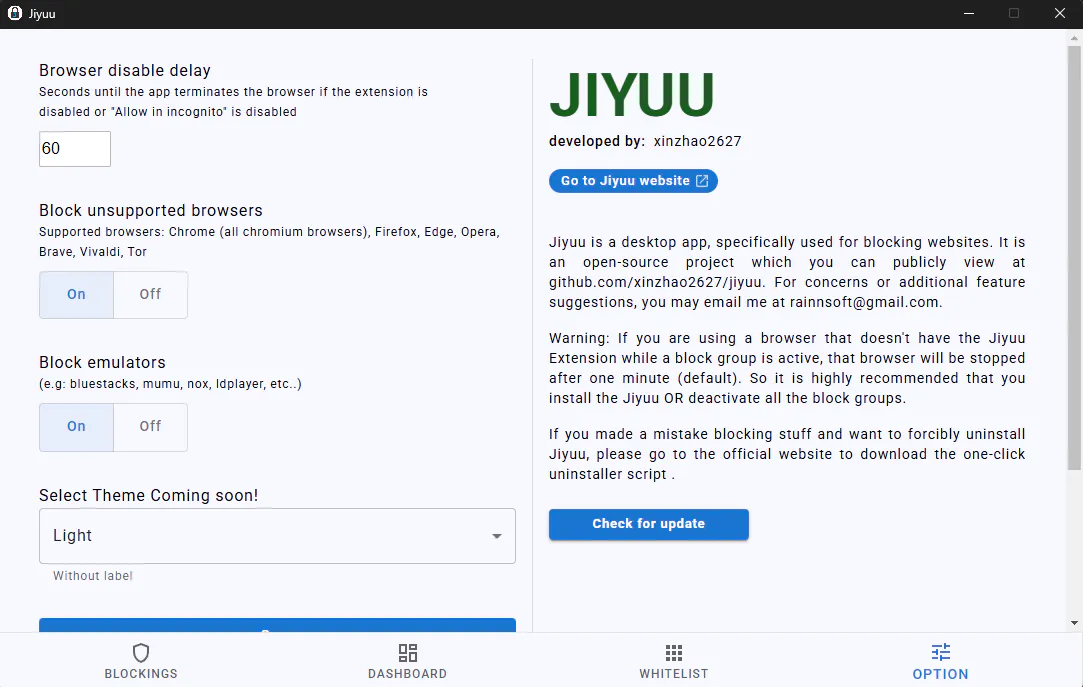Switch to the BLOCKINGS tab
This screenshot has width=1083, height=687.
point(141,661)
